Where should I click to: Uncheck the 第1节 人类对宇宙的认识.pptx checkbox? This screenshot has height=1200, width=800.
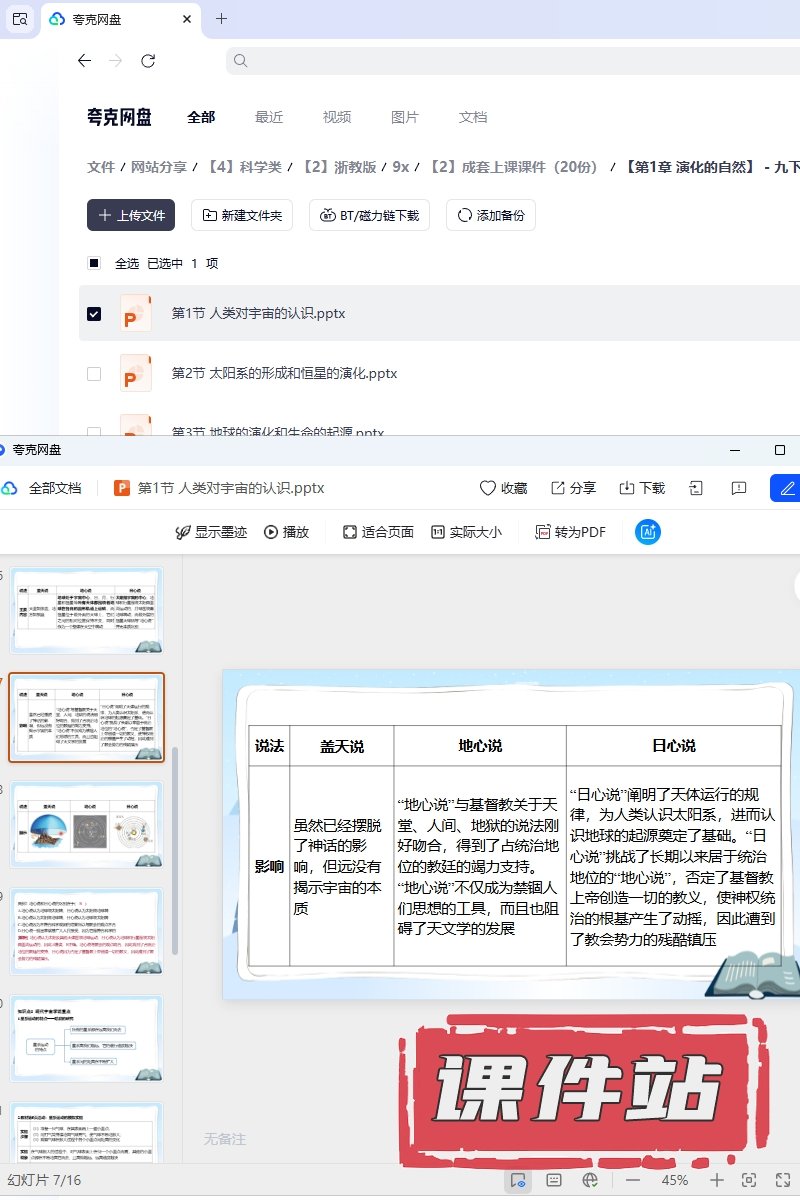click(x=94, y=314)
